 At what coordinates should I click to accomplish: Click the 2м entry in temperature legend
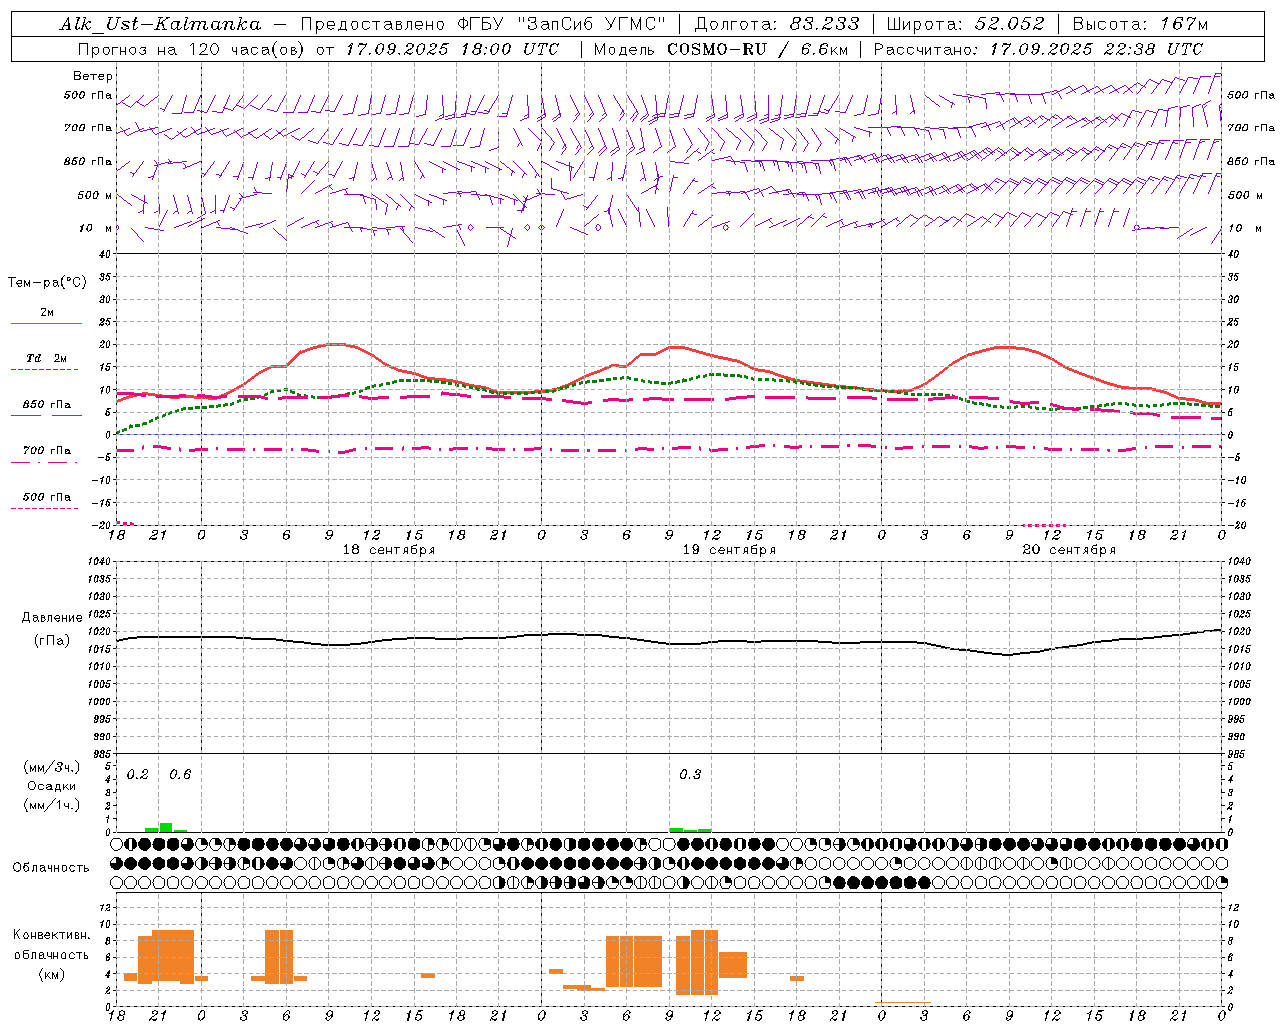pos(47,313)
